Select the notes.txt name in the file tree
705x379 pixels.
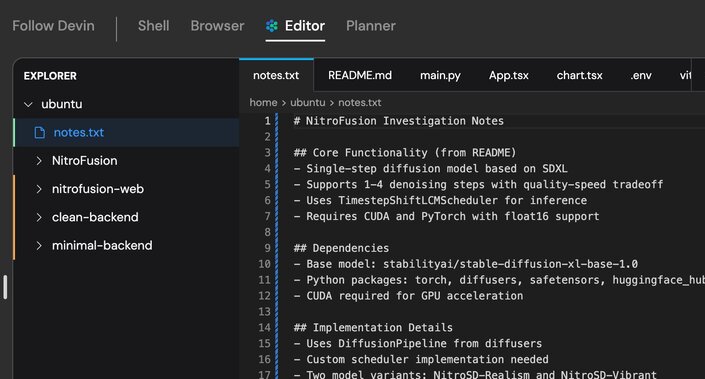point(79,133)
